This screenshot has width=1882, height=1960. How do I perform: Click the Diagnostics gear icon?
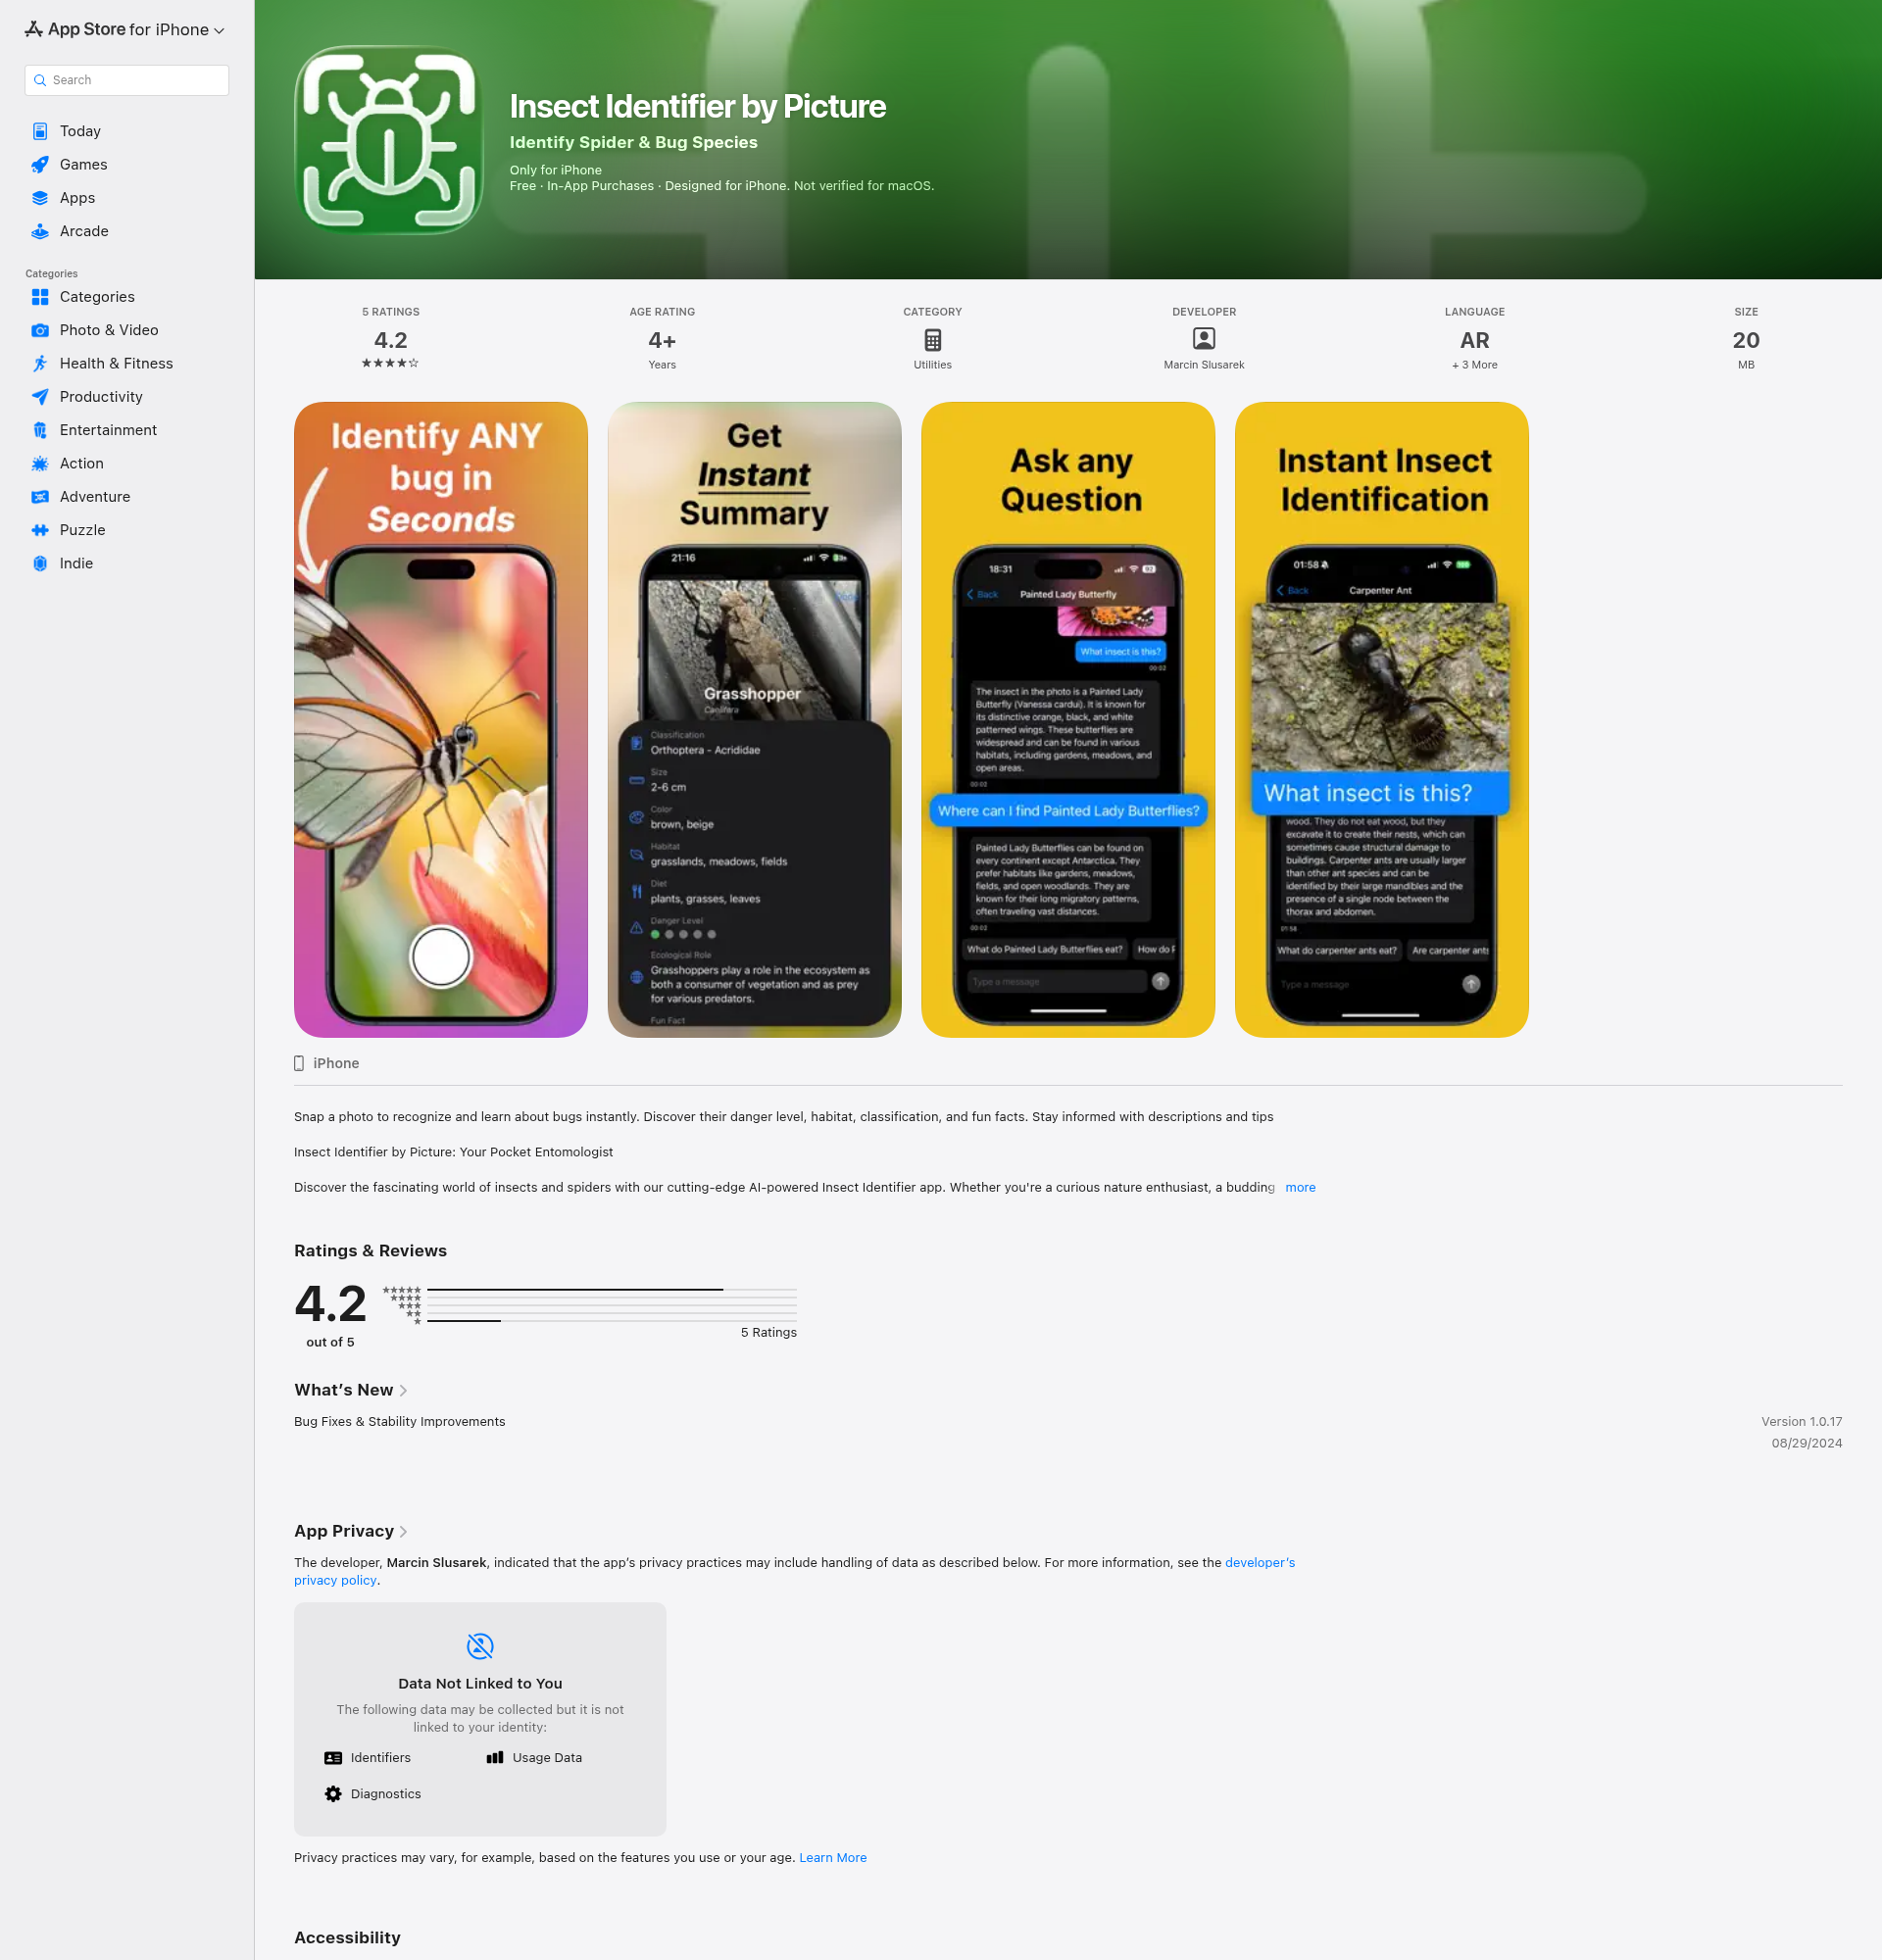click(x=333, y=1794)
